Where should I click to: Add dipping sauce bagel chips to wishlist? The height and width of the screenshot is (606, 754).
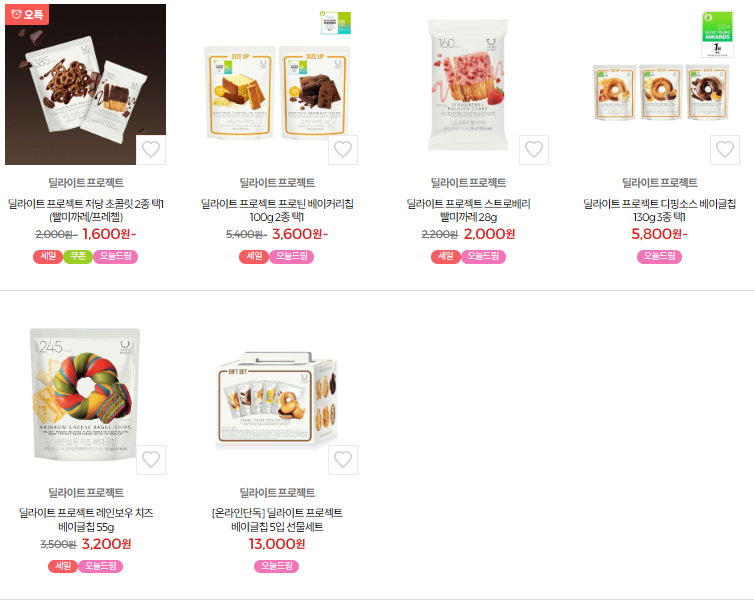coord(725,150)
